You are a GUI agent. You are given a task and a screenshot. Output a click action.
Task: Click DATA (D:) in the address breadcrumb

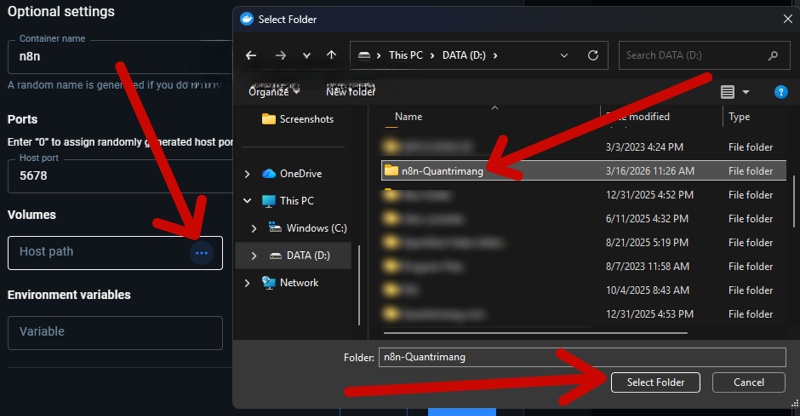[x=464, y=55]
